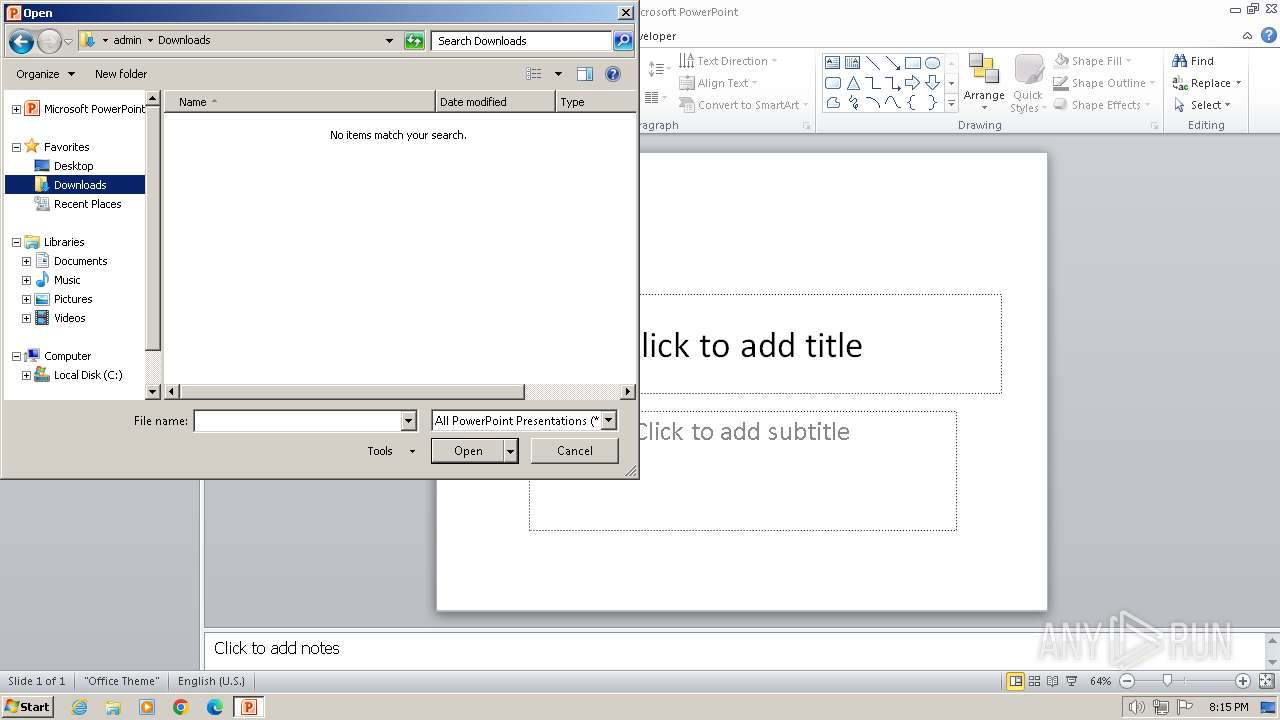Open Google Chrome from the taskbar

181,707
